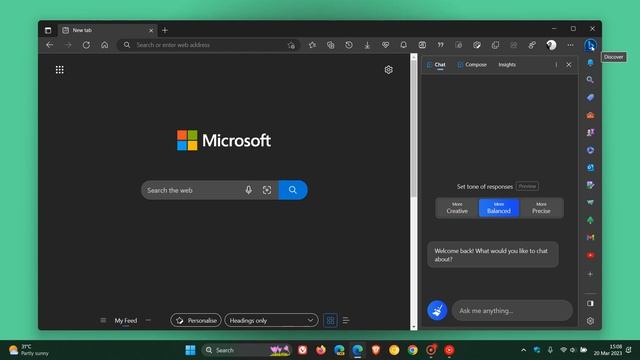Open Google Chrome from the taskbar

click(x=413, y=350)
